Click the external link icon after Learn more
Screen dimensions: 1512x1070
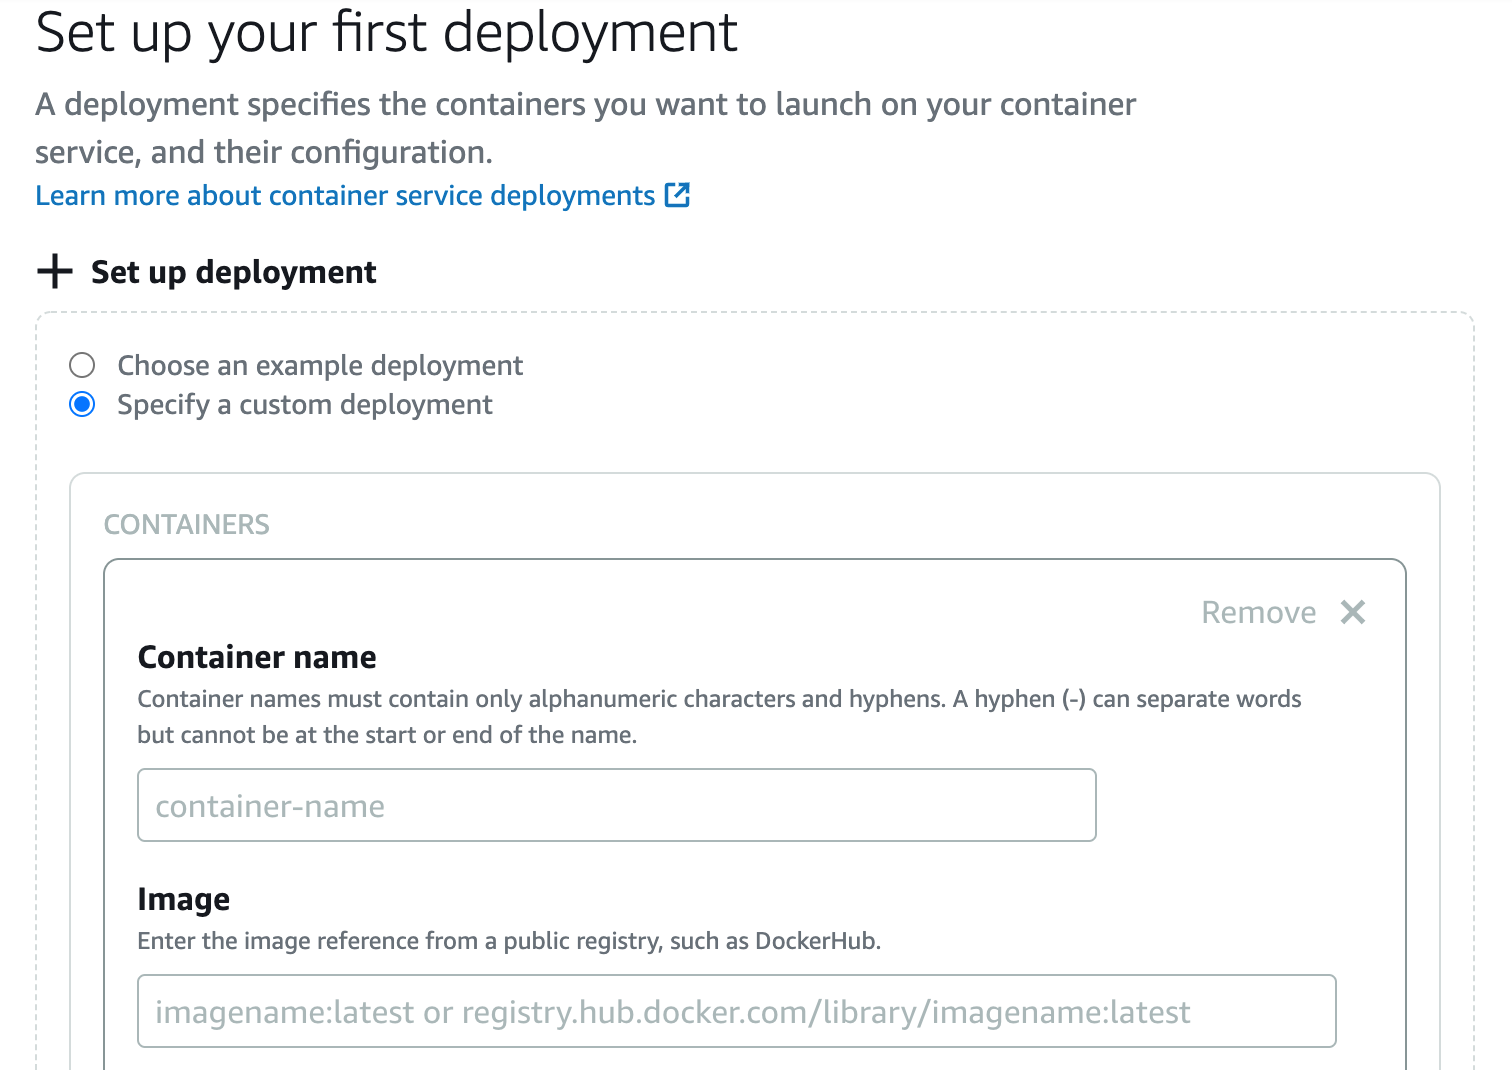[x=677, y=195]
